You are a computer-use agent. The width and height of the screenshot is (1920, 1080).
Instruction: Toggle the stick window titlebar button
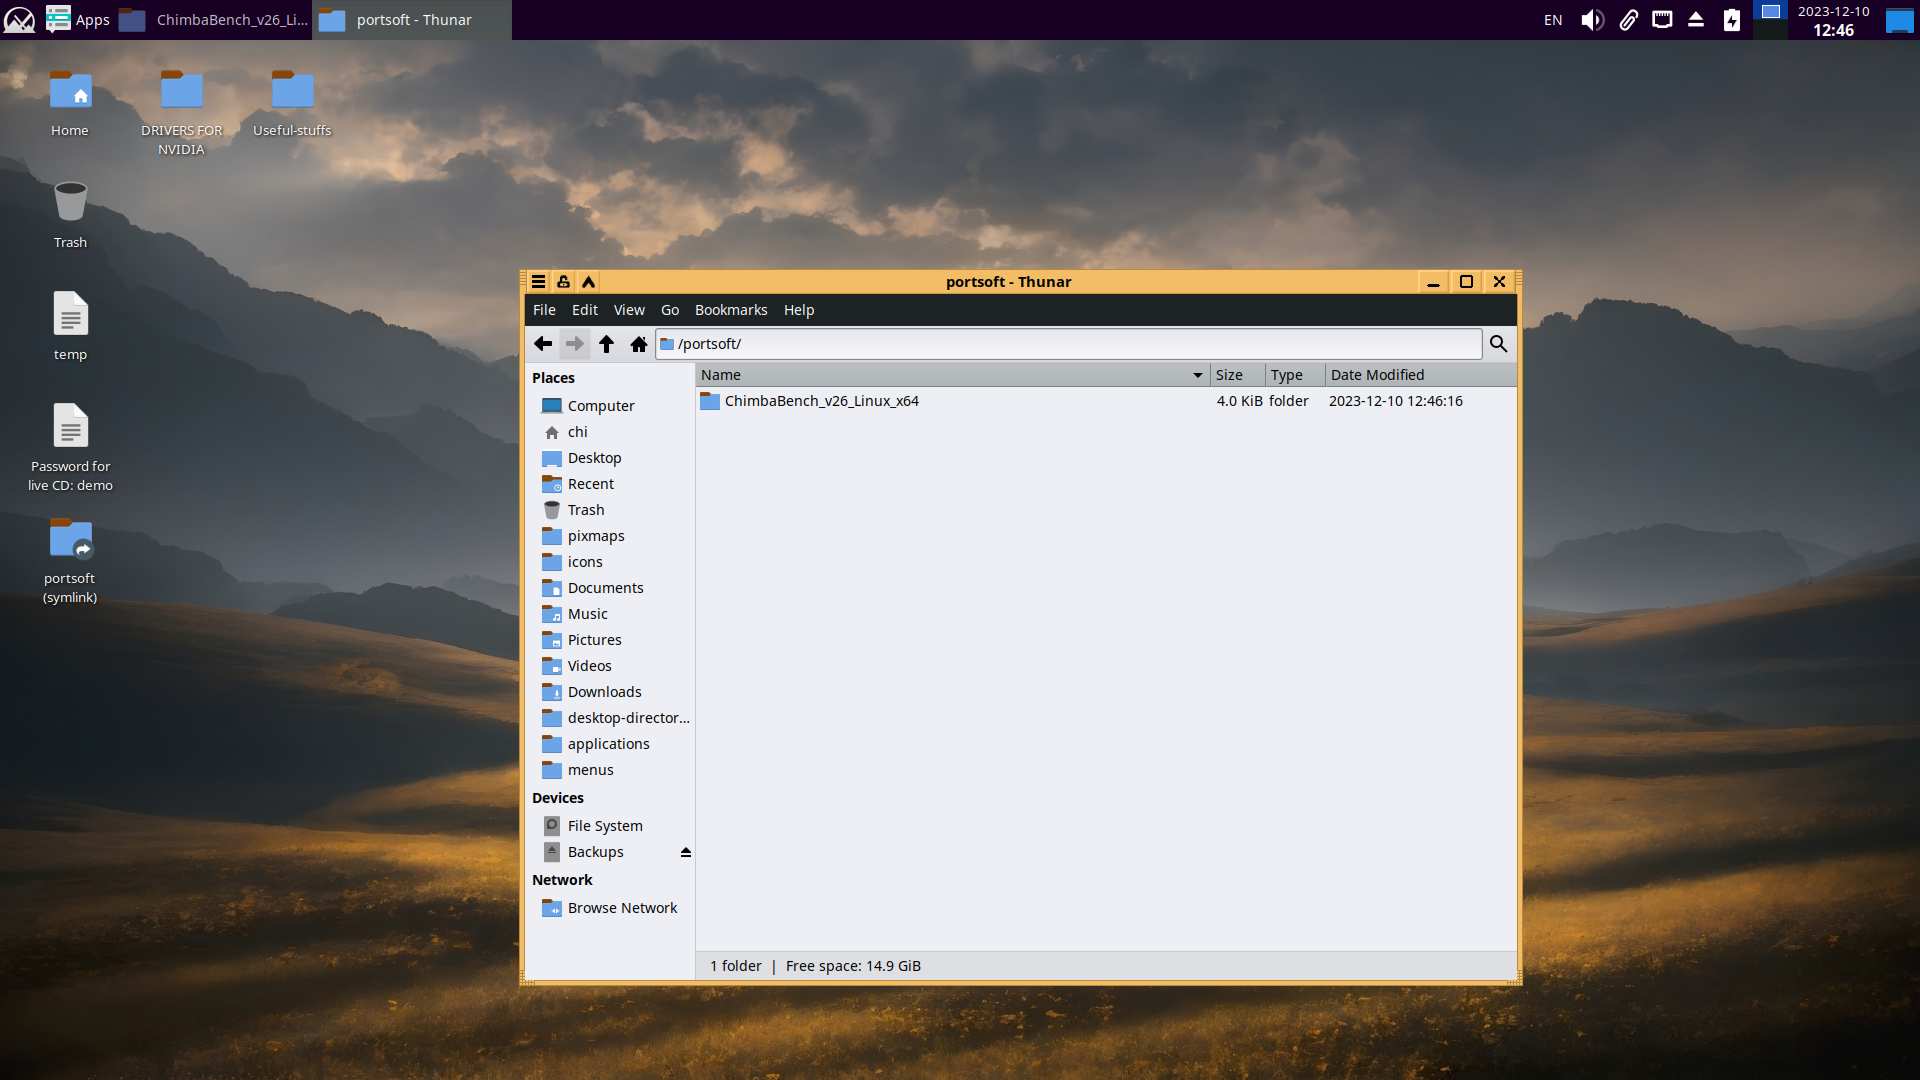(x=563, y=282)
